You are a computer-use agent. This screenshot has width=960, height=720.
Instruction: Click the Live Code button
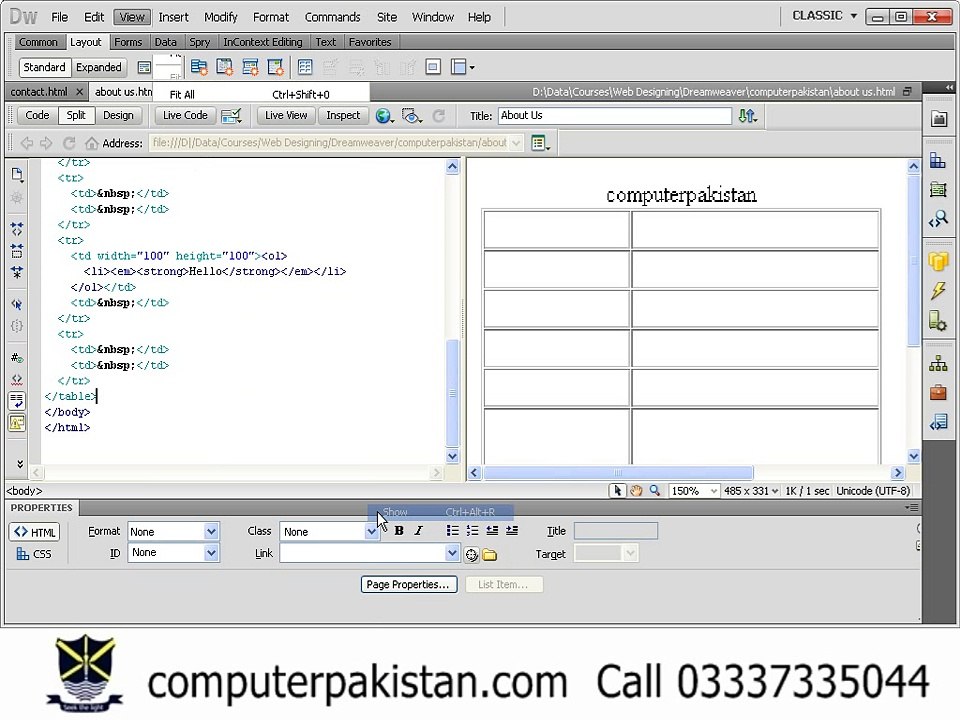185,115
